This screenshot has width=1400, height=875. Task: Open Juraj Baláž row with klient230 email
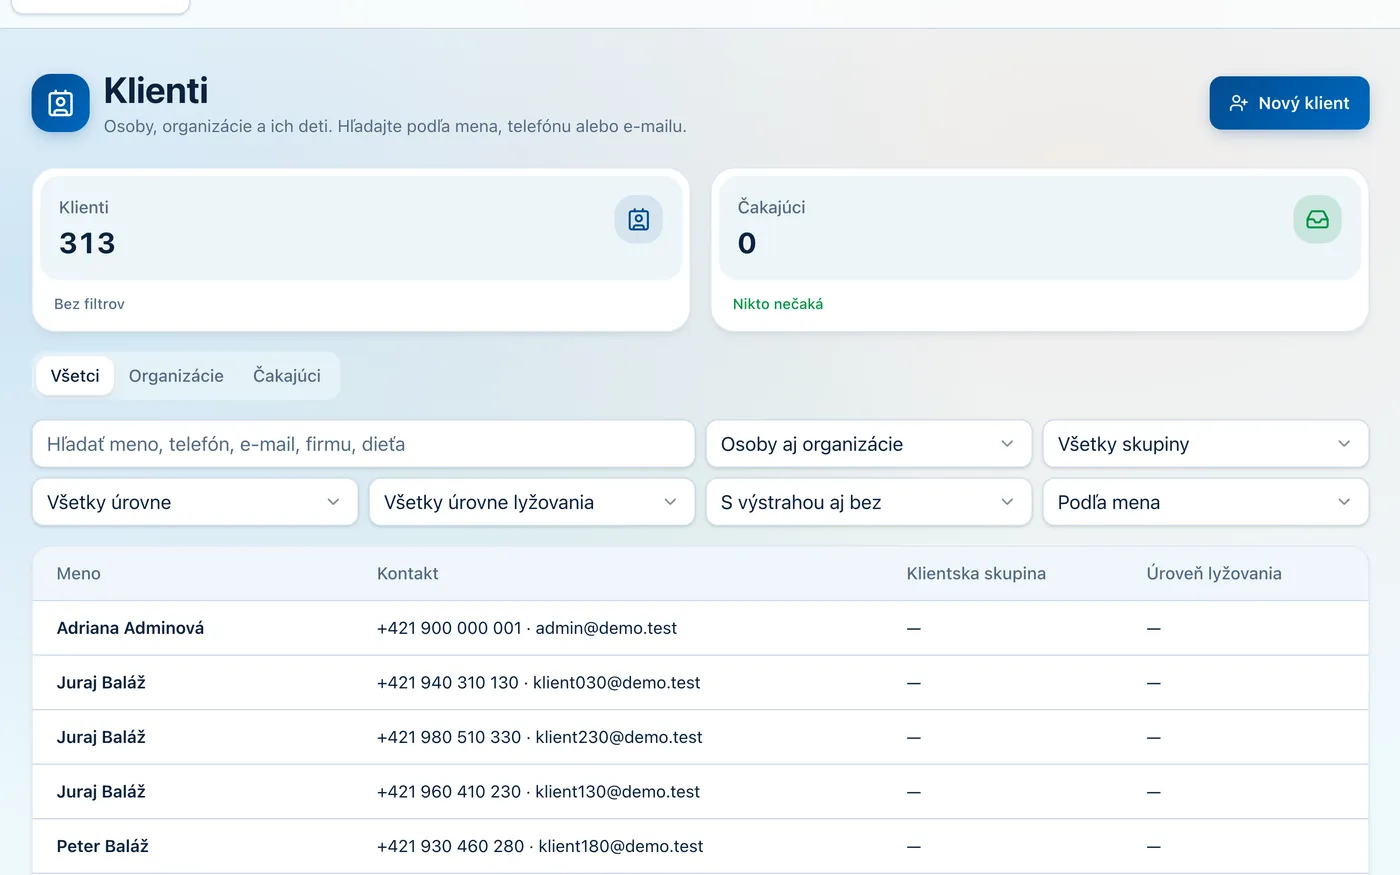(x=700, y=737)
